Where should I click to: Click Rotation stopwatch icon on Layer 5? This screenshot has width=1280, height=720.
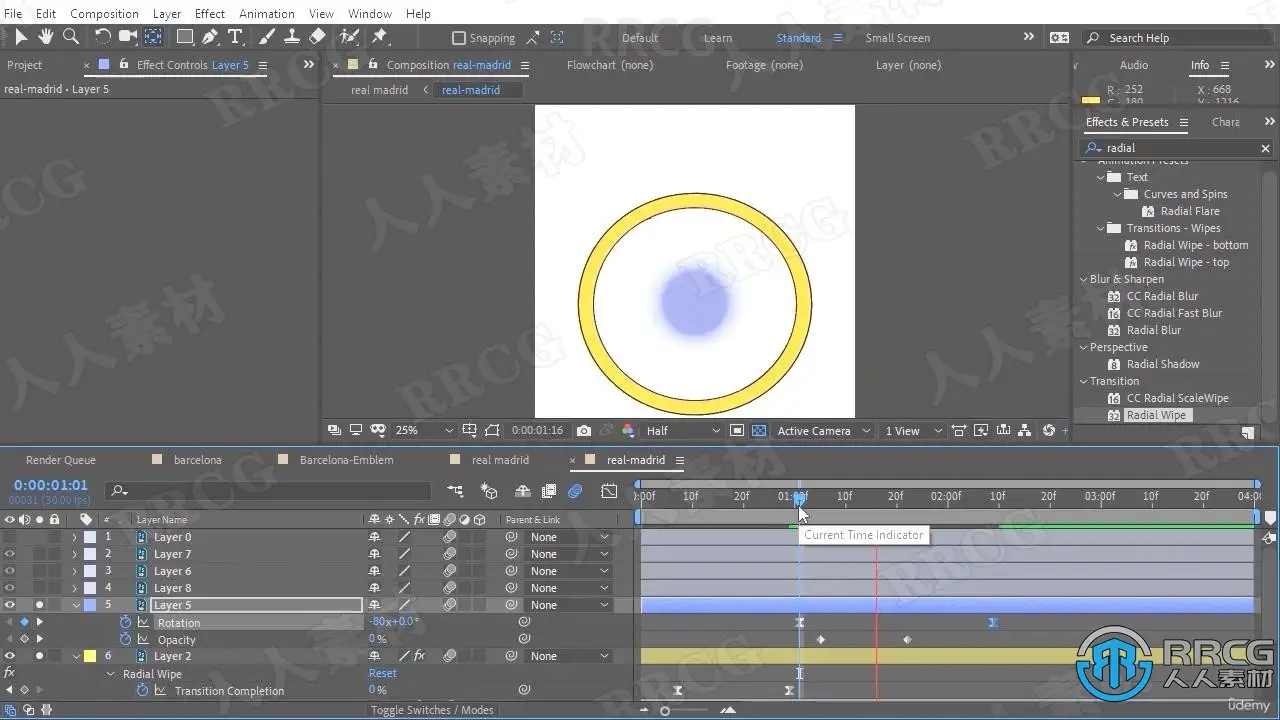click(x=126, y=622)
